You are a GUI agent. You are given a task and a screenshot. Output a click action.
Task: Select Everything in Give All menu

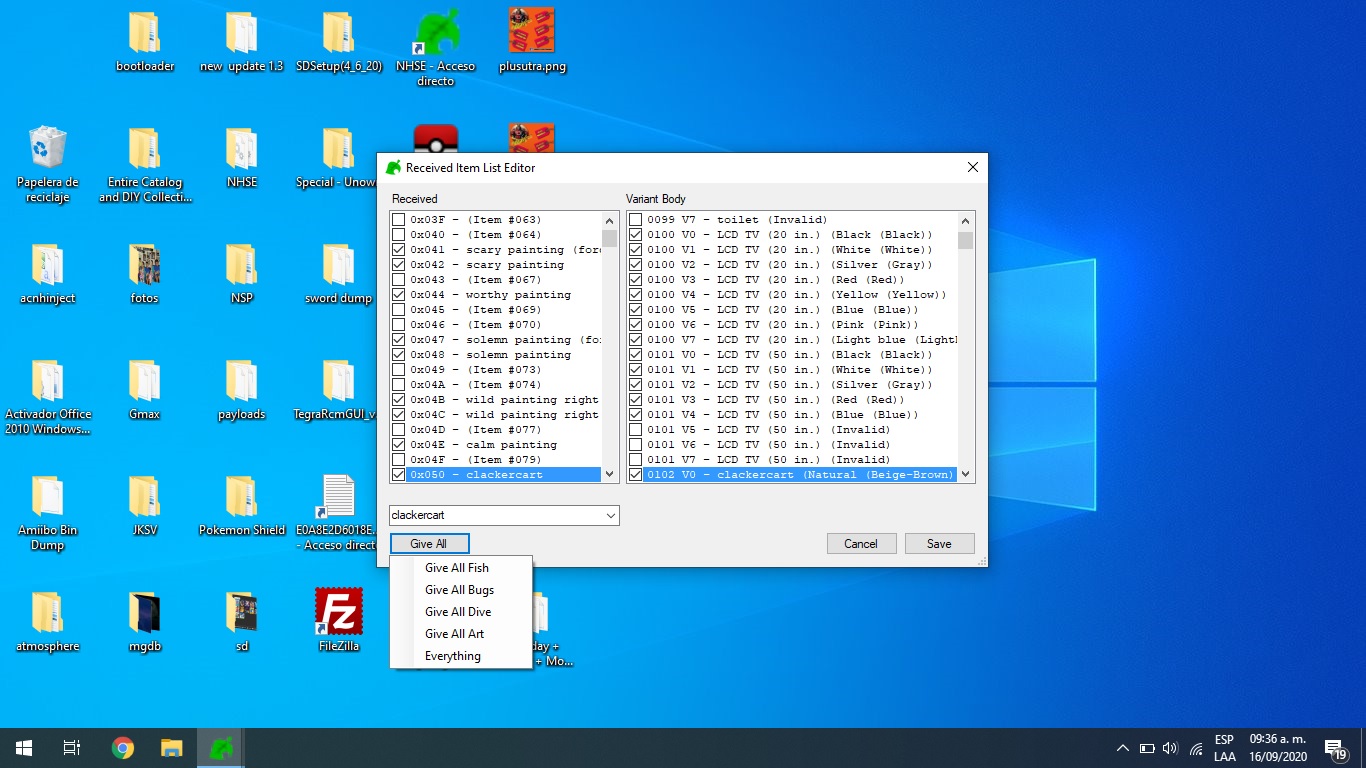[x=453, y=656]
